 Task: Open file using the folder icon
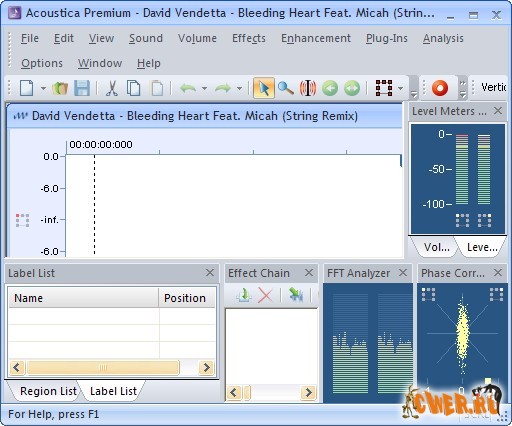click(60, 89)
